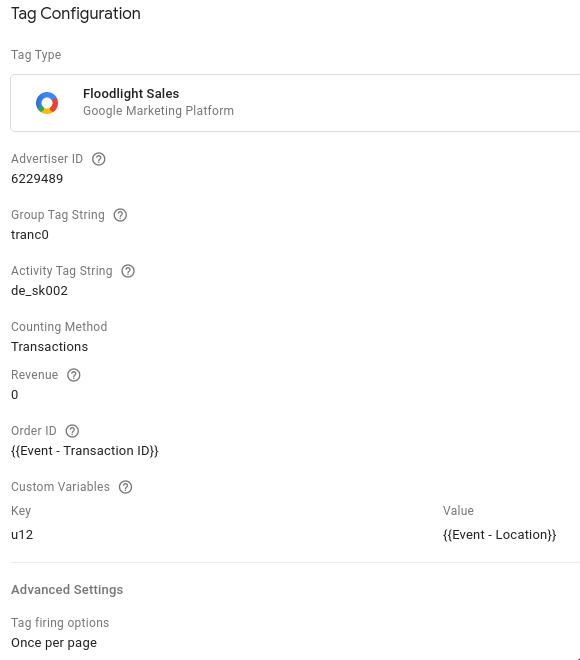Screen dimensions: 580x660
Task: Click the Google Marketing Platform subtitle text
Action: (x=158, y=111)
